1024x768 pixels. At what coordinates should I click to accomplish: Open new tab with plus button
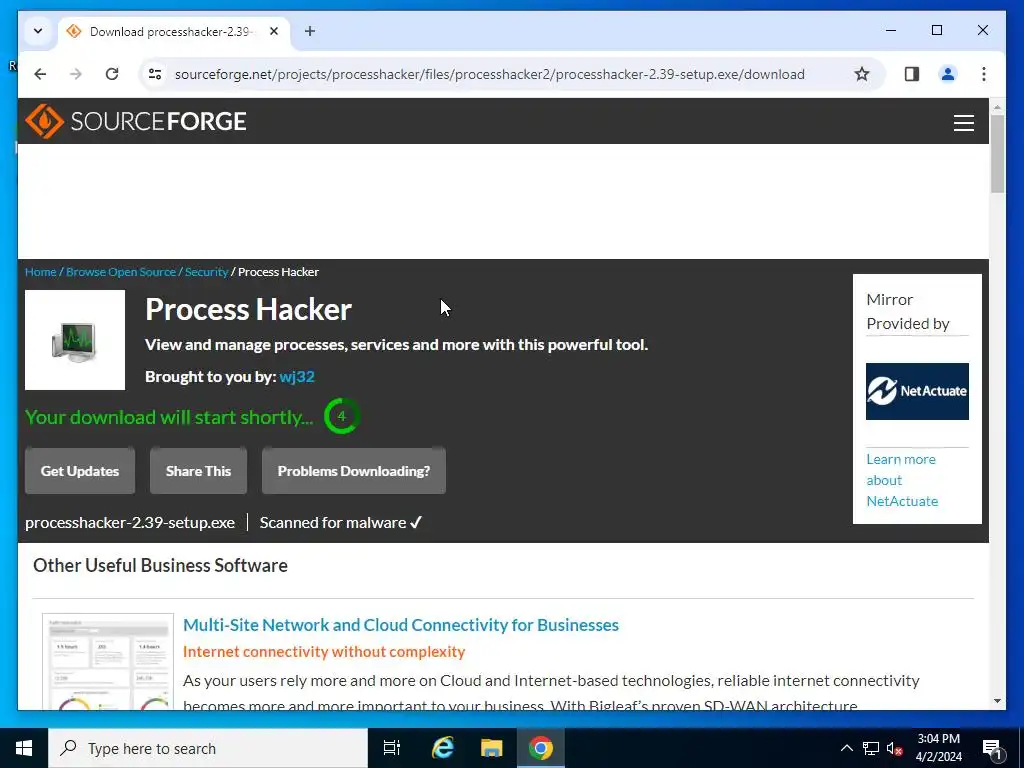[310, 31]
